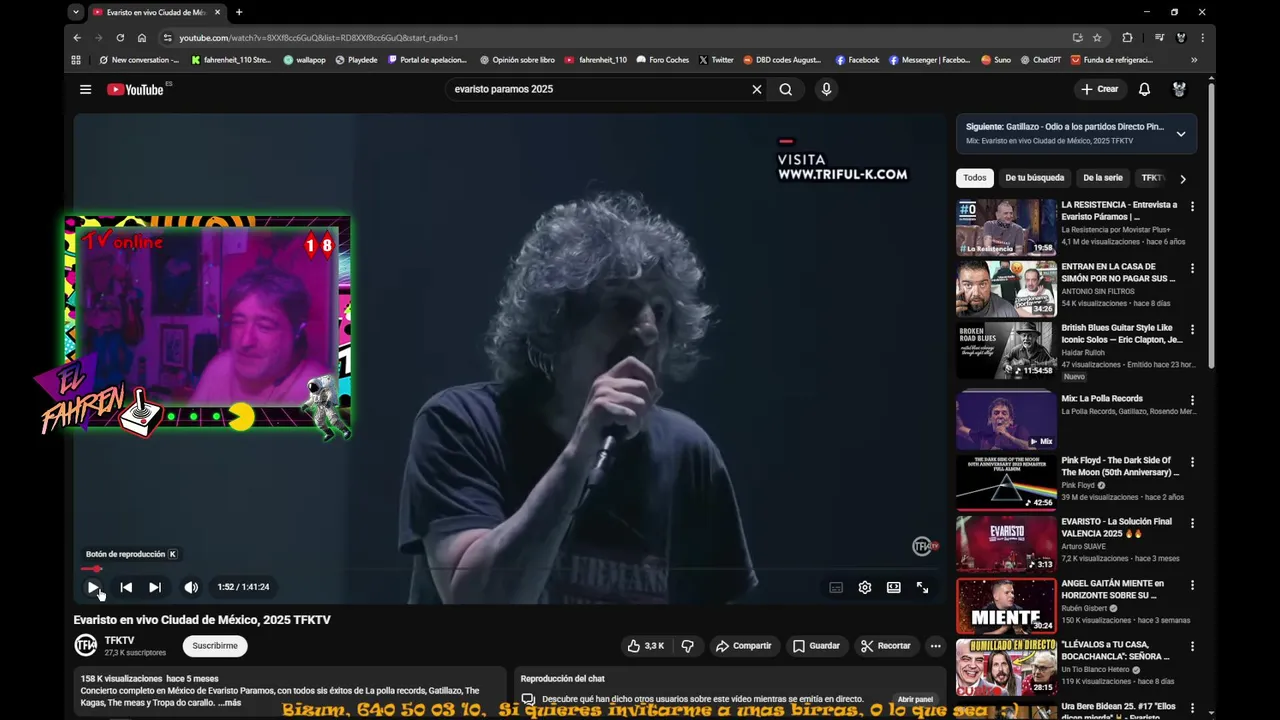Enter full screen mode
Viewport: 1280px width, 720px height.
pos(922,587)
